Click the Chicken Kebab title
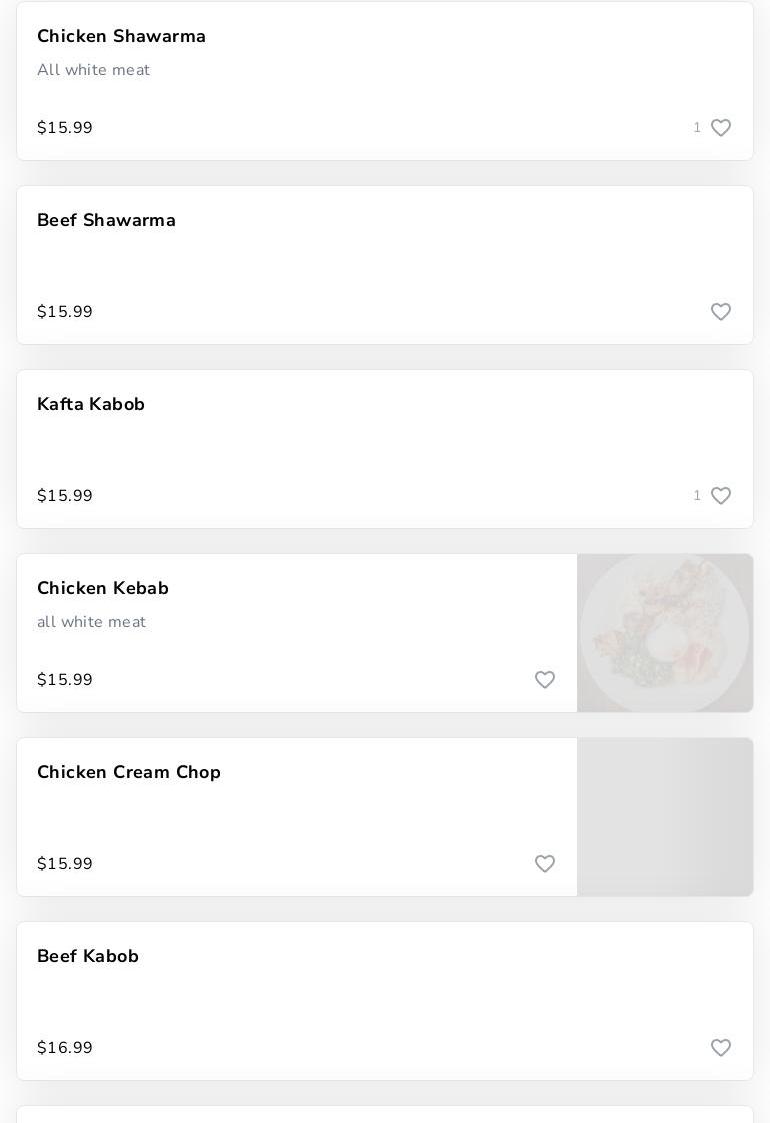The image size is (770, 1123). [x=103, y=589]
